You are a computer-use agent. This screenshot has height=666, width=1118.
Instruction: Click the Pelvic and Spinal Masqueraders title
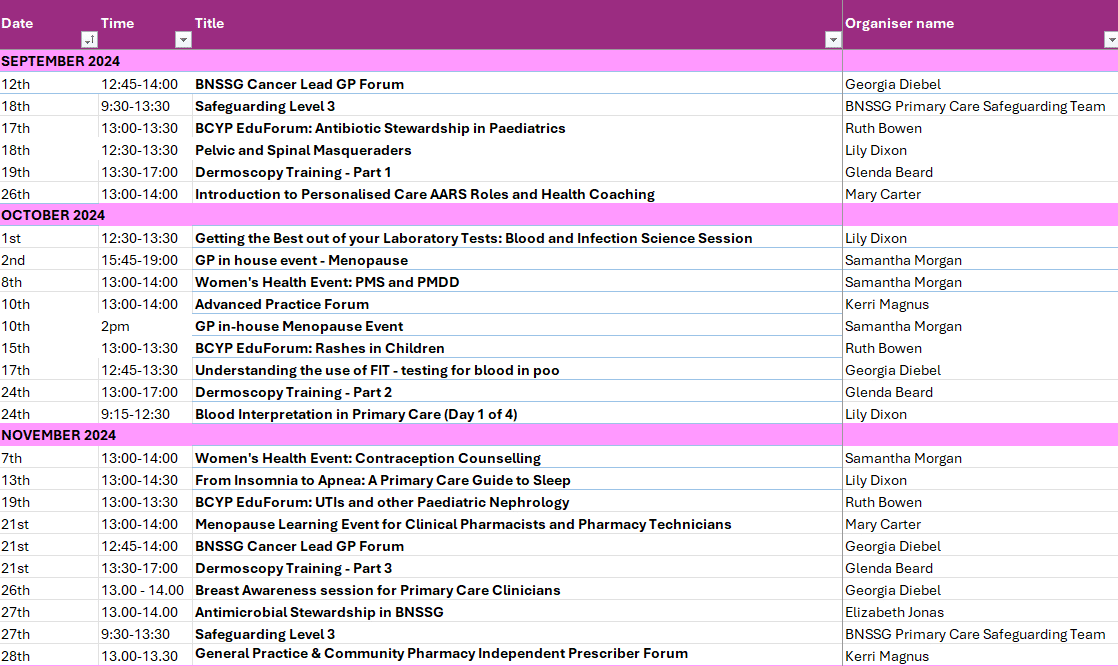pos(303,150)
